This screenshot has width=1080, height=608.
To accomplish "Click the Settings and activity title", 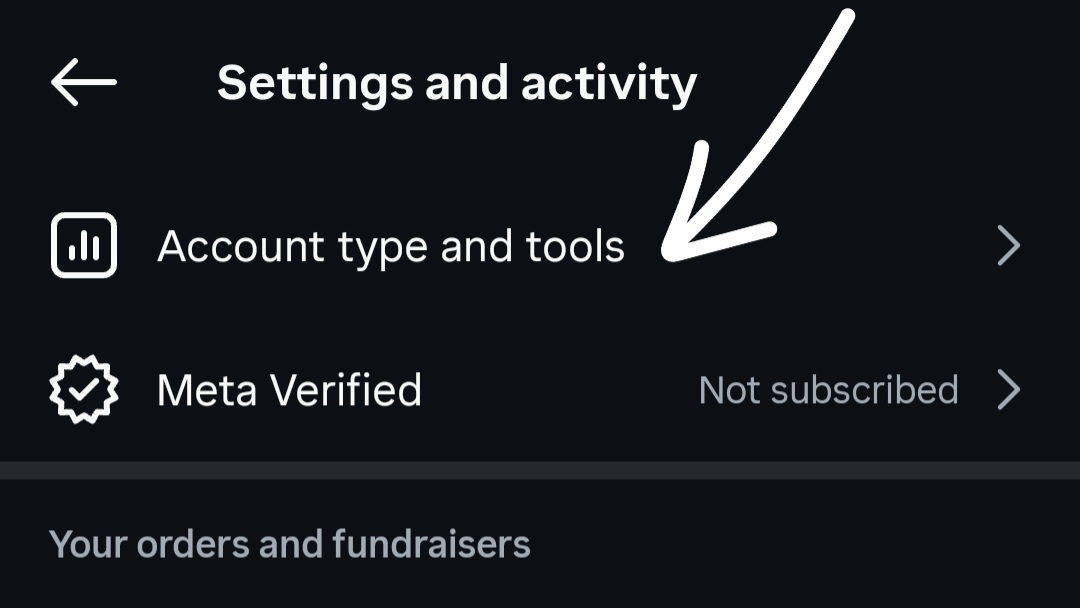I will (x=459, y=82).
